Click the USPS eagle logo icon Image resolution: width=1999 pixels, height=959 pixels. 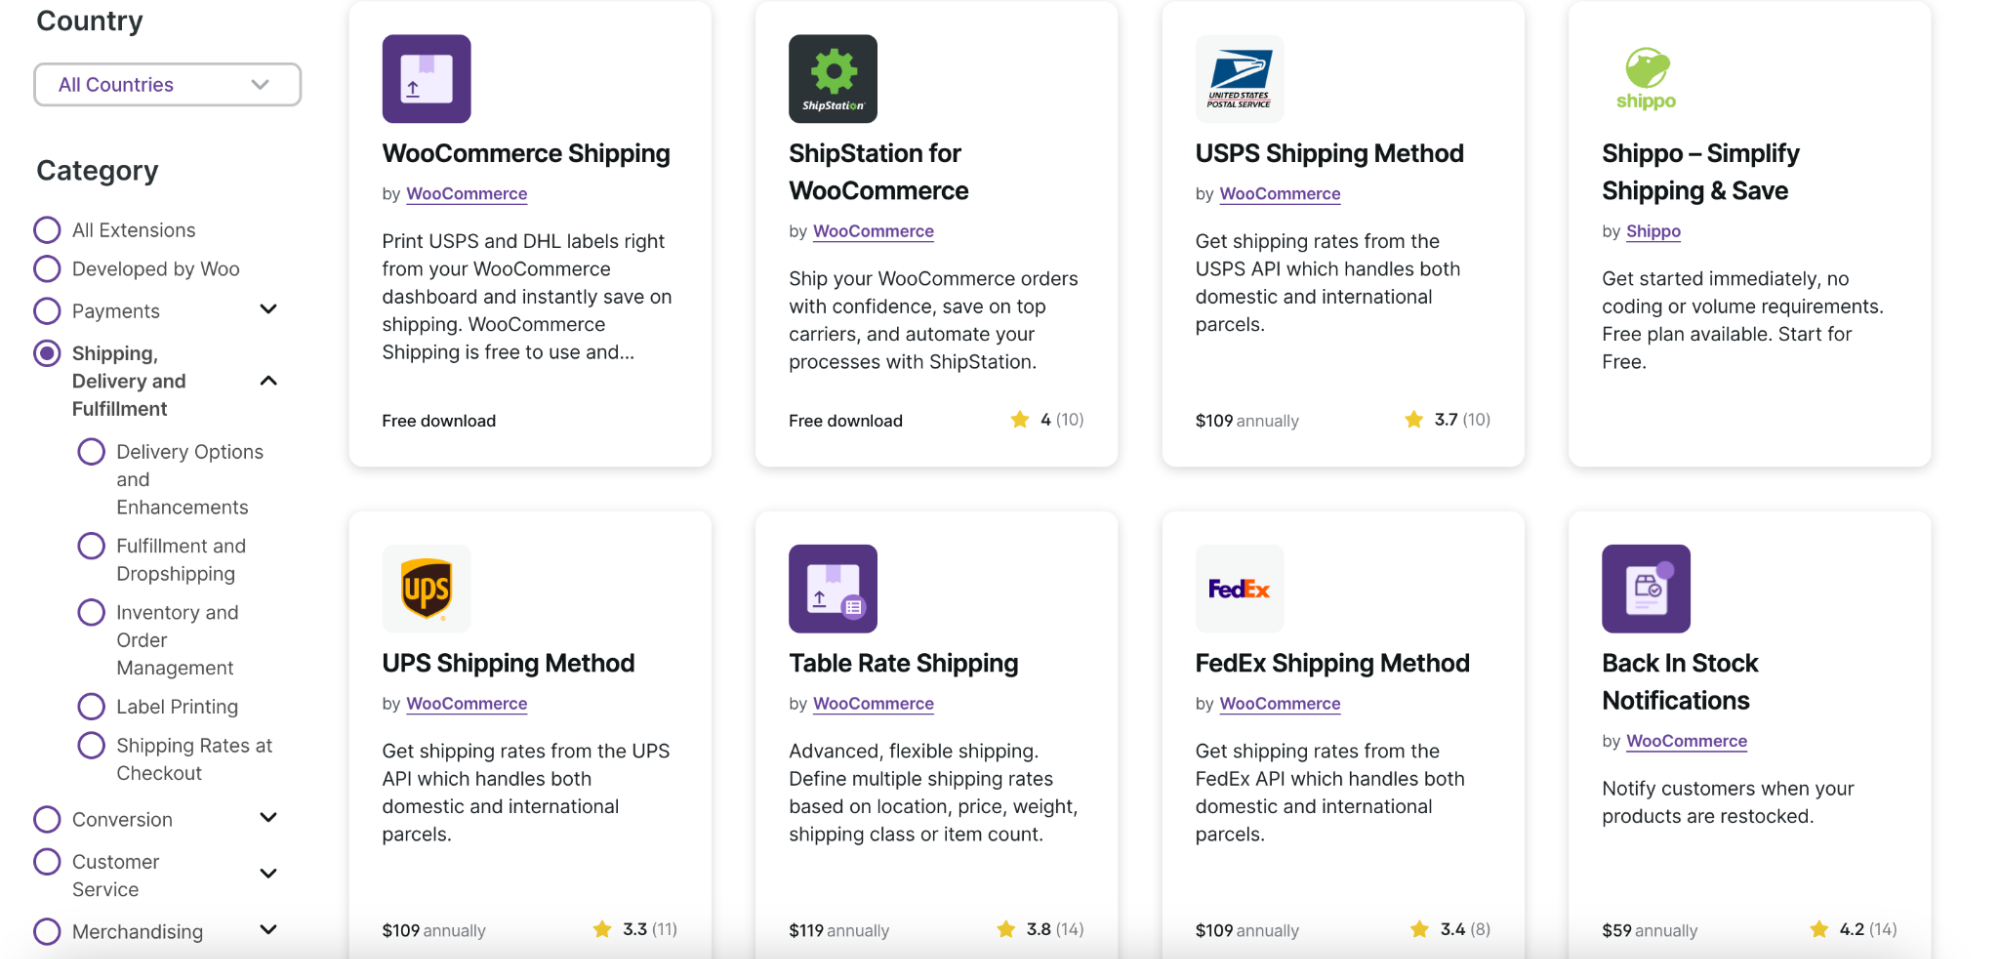1240,78
